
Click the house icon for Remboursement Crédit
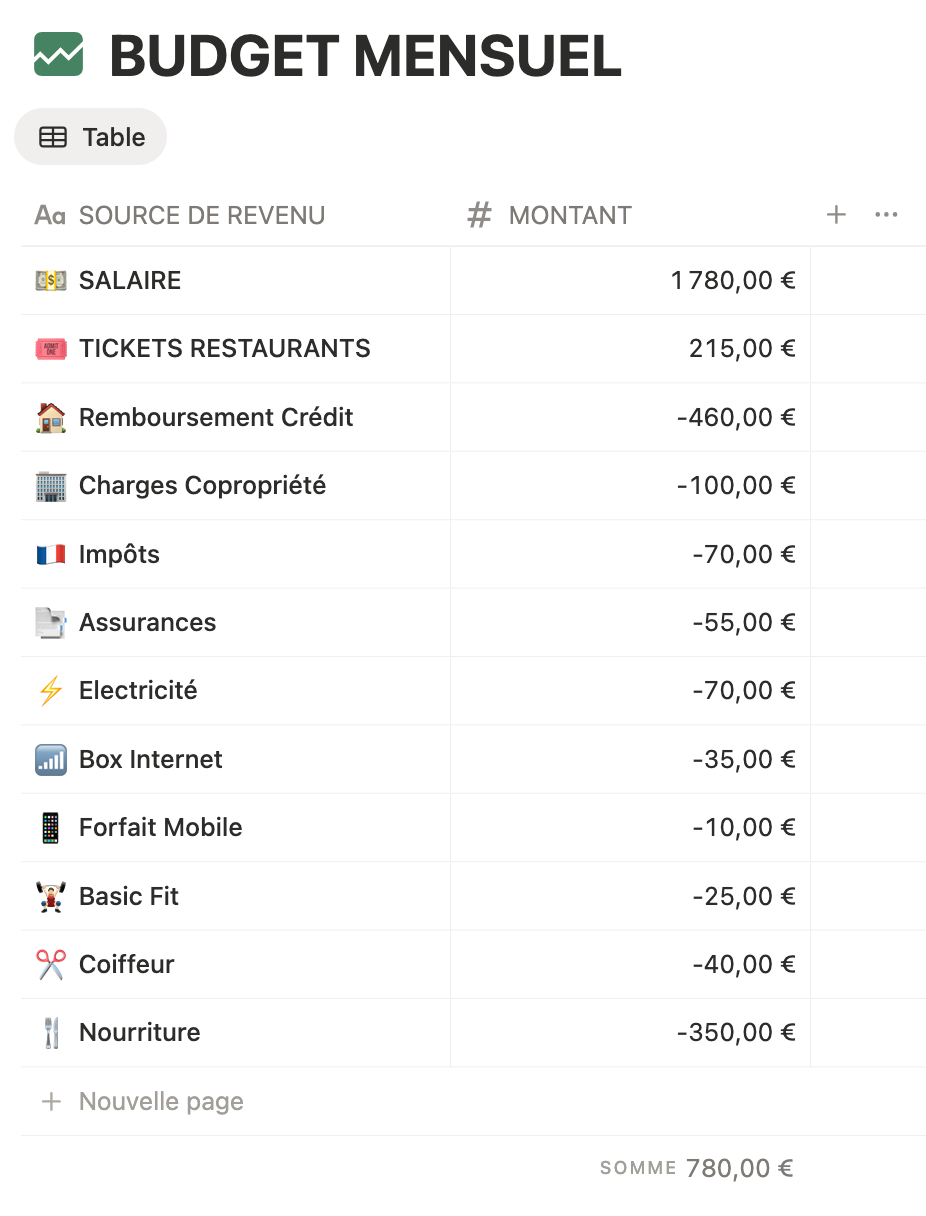(50, 417)
